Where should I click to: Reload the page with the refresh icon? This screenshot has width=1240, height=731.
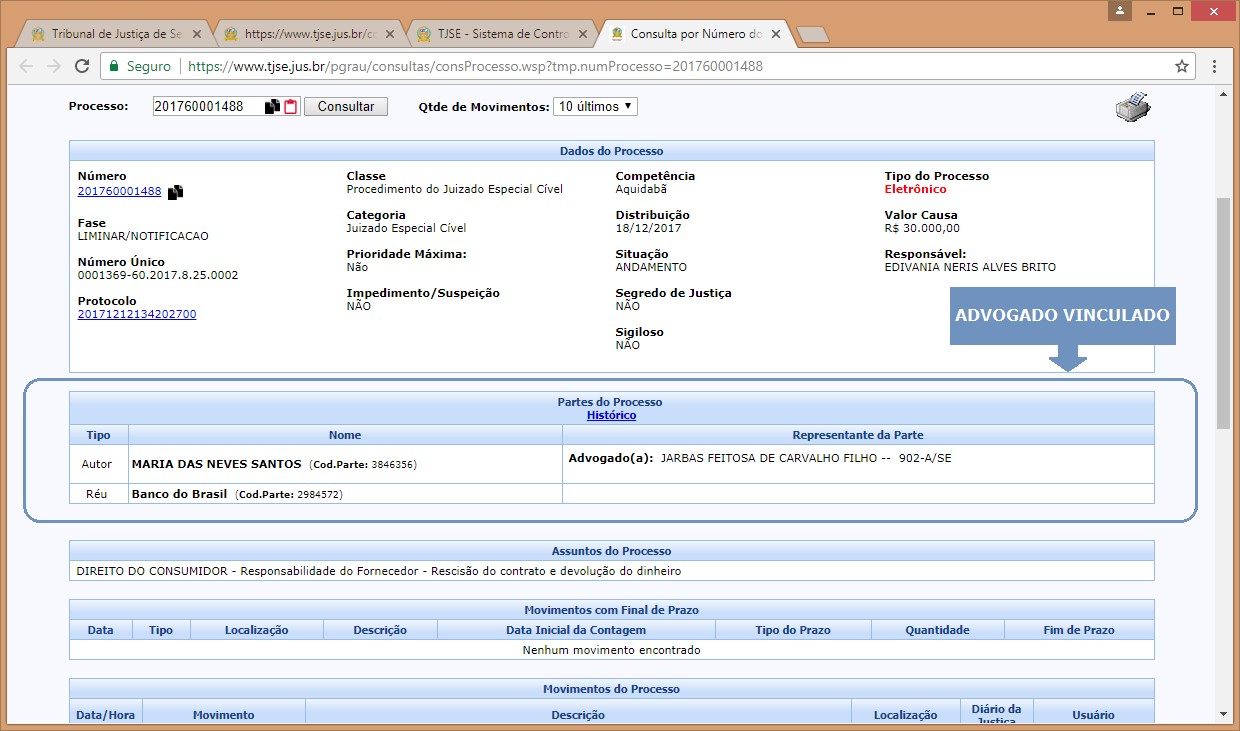click(x=82, y=67)
